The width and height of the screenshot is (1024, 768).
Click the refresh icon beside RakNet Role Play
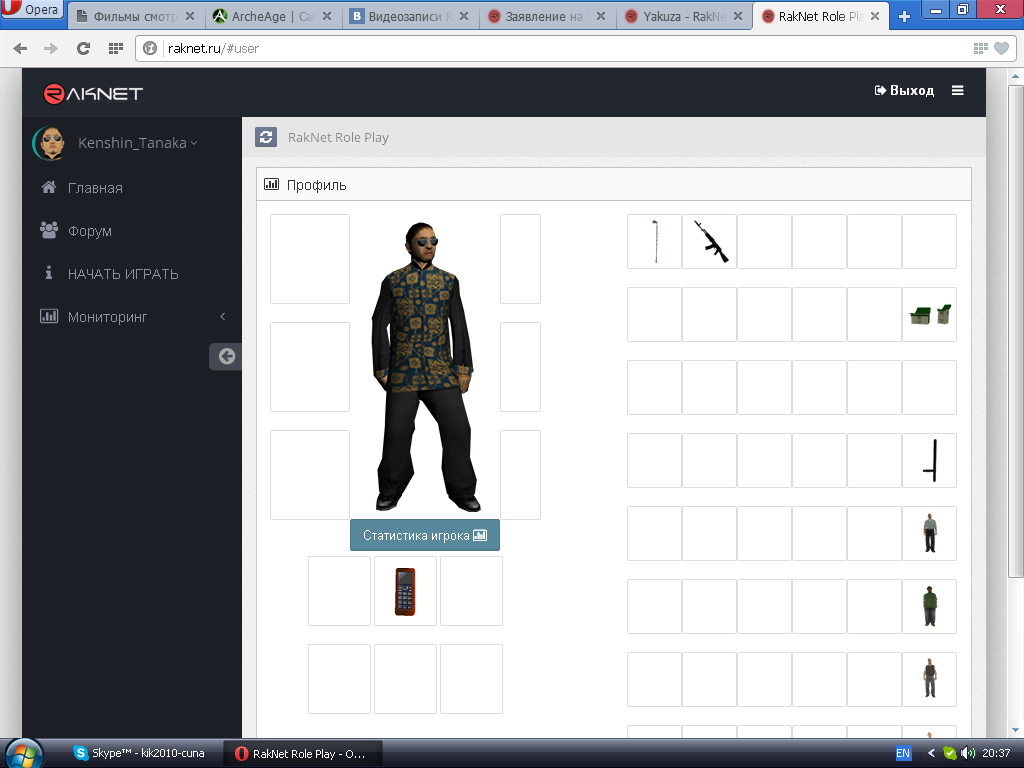(266, 137)
